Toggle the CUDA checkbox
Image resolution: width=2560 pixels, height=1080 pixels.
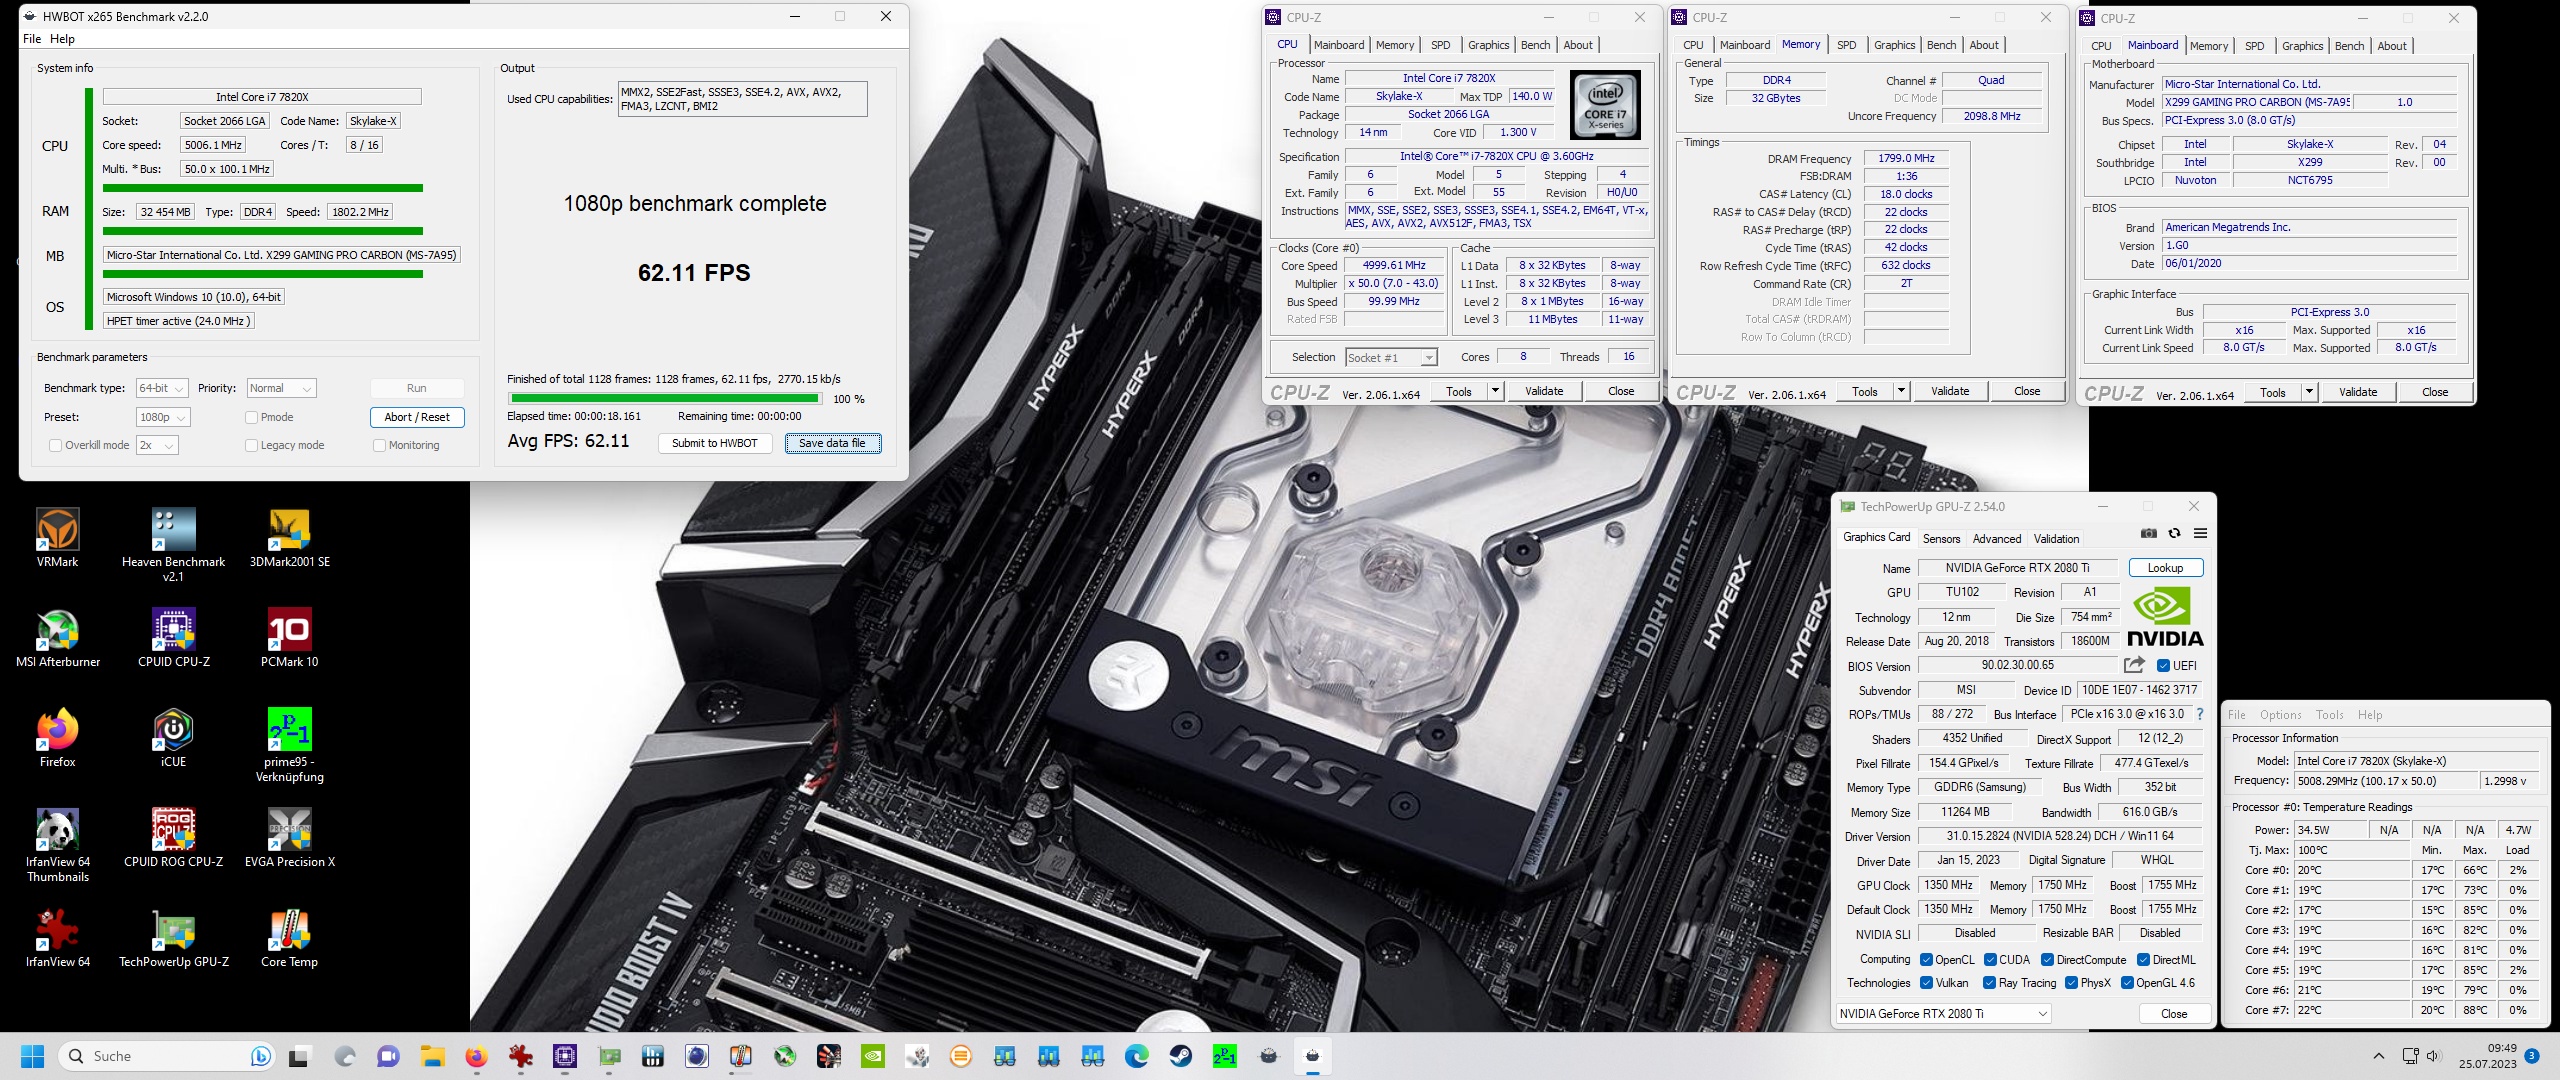(1990, 960)
